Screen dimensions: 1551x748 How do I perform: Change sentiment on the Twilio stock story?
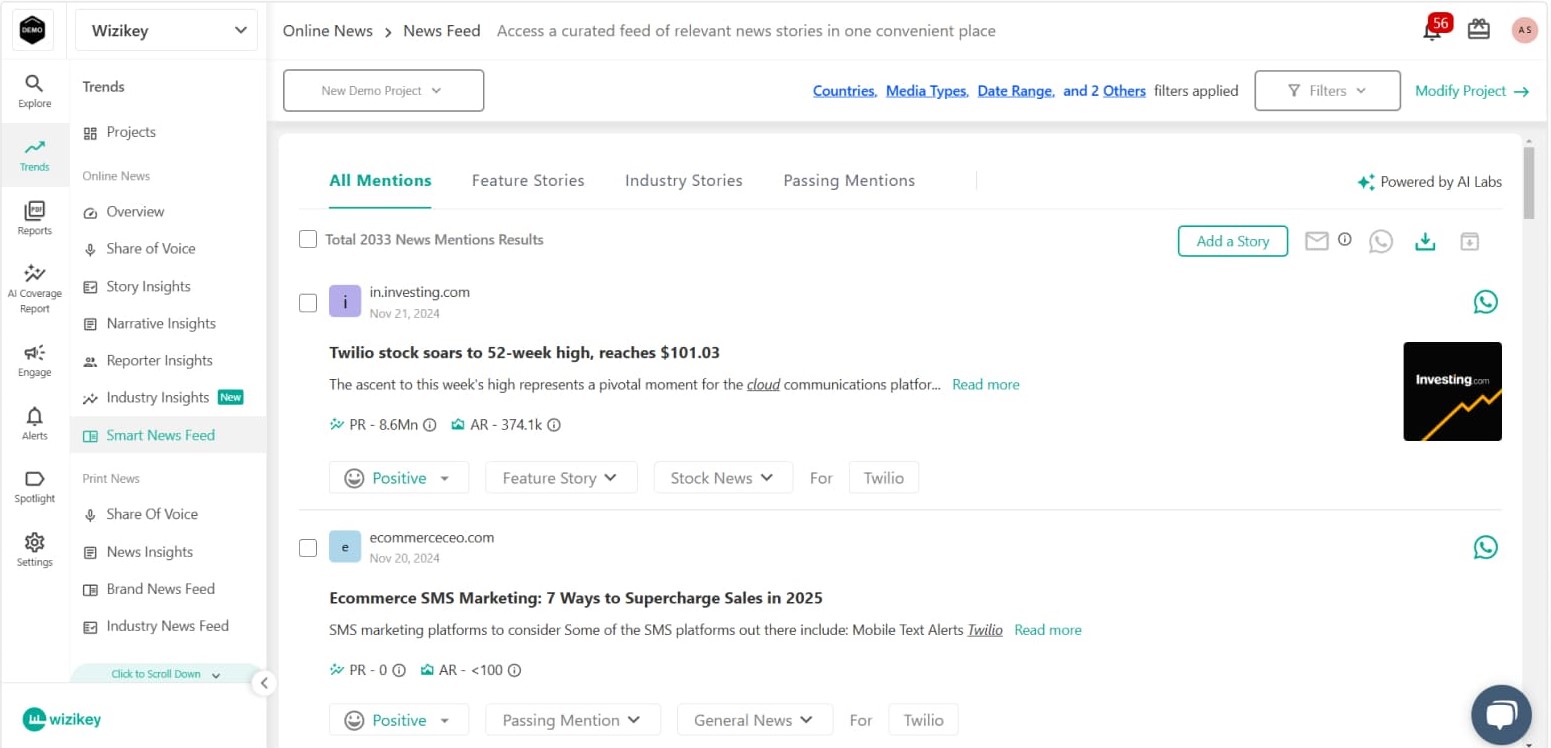coord(398,478)
